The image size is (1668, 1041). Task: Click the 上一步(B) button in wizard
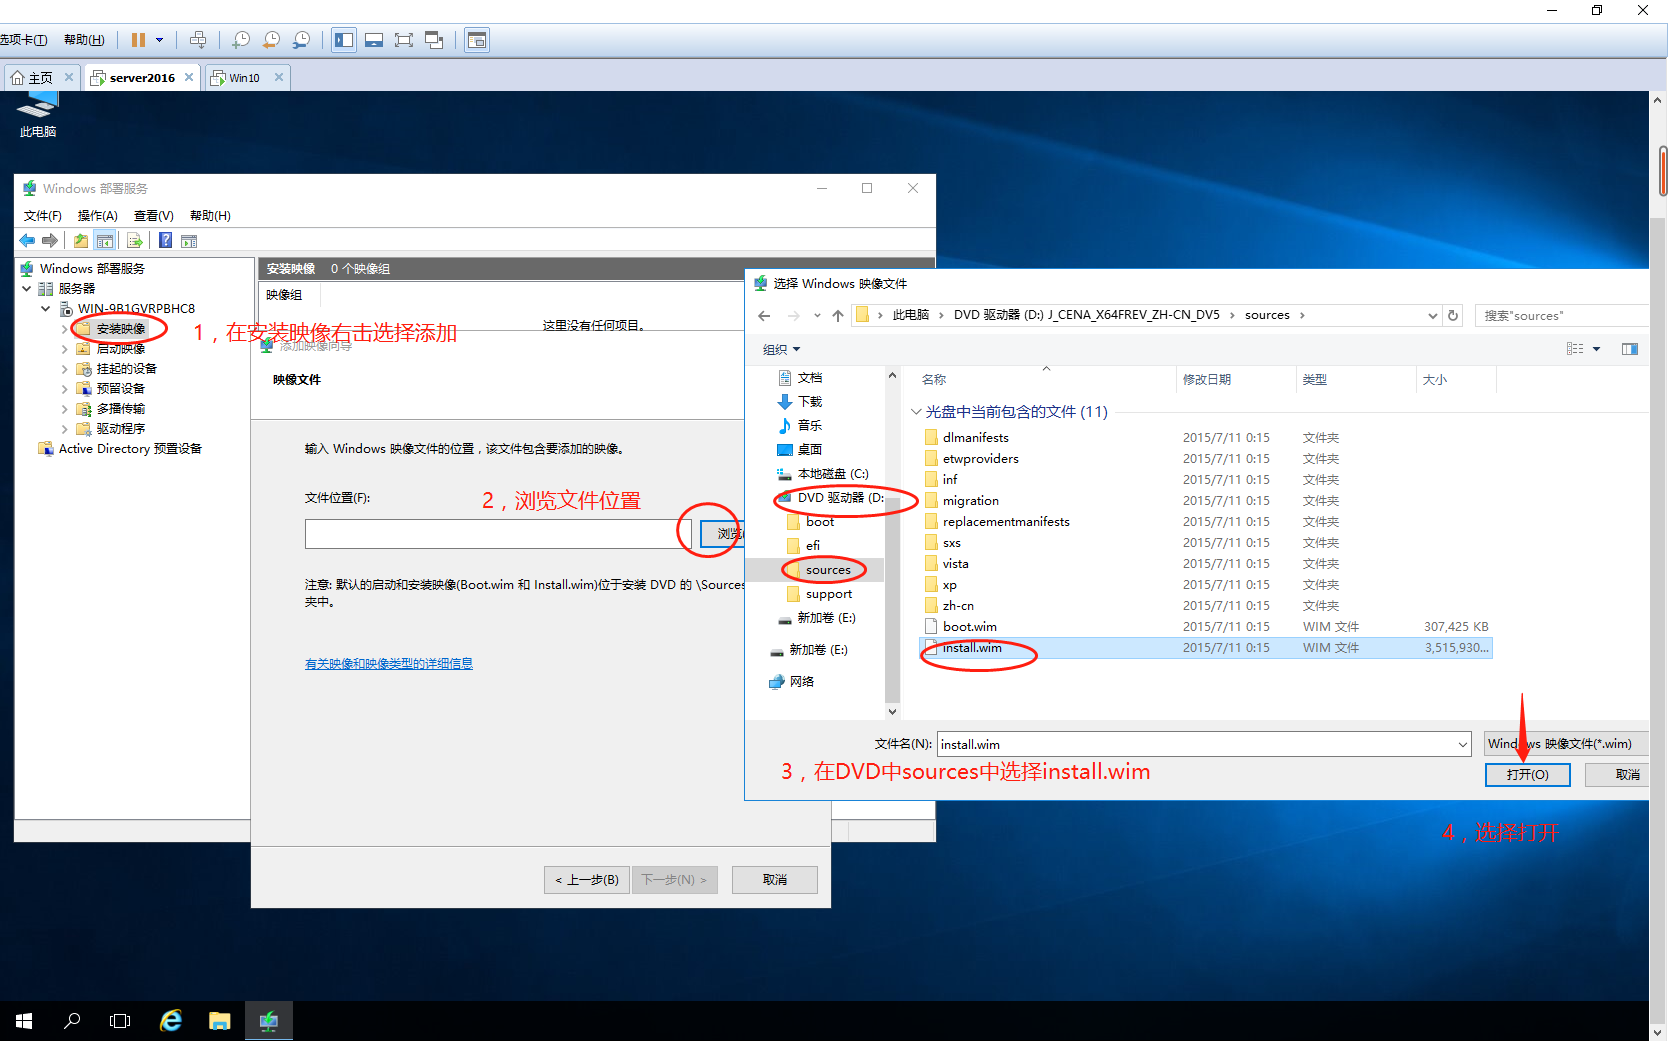[x=587, y=880]
